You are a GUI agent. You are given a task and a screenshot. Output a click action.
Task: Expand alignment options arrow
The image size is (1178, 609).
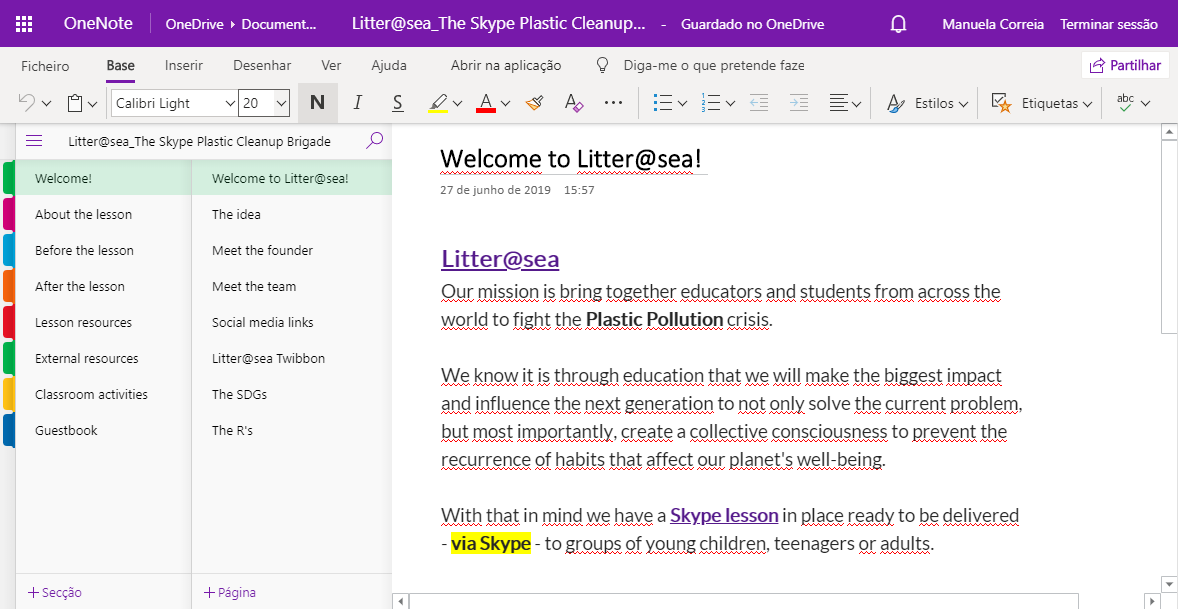point(856,104)
